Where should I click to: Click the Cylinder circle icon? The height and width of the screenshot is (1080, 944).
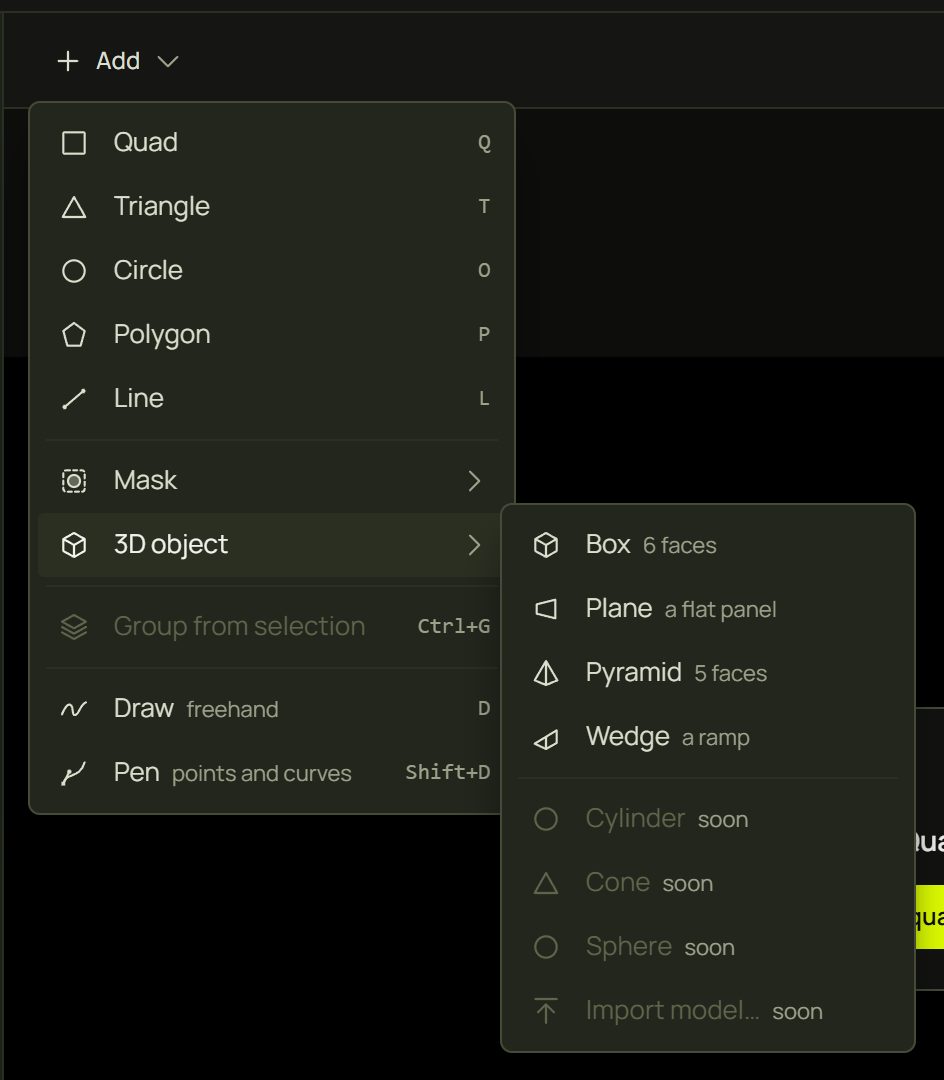point(546,819)
